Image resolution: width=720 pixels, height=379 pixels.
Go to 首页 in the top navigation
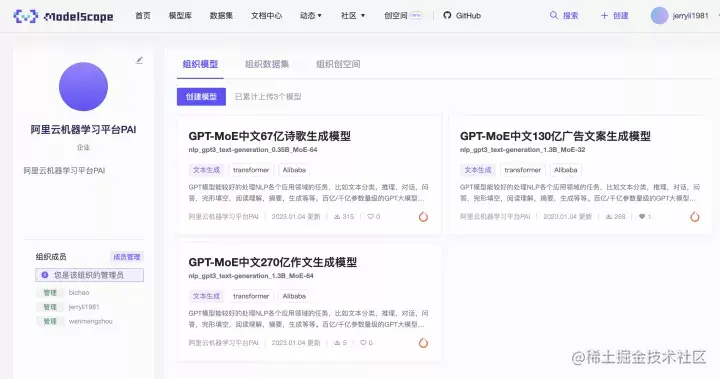143,16
